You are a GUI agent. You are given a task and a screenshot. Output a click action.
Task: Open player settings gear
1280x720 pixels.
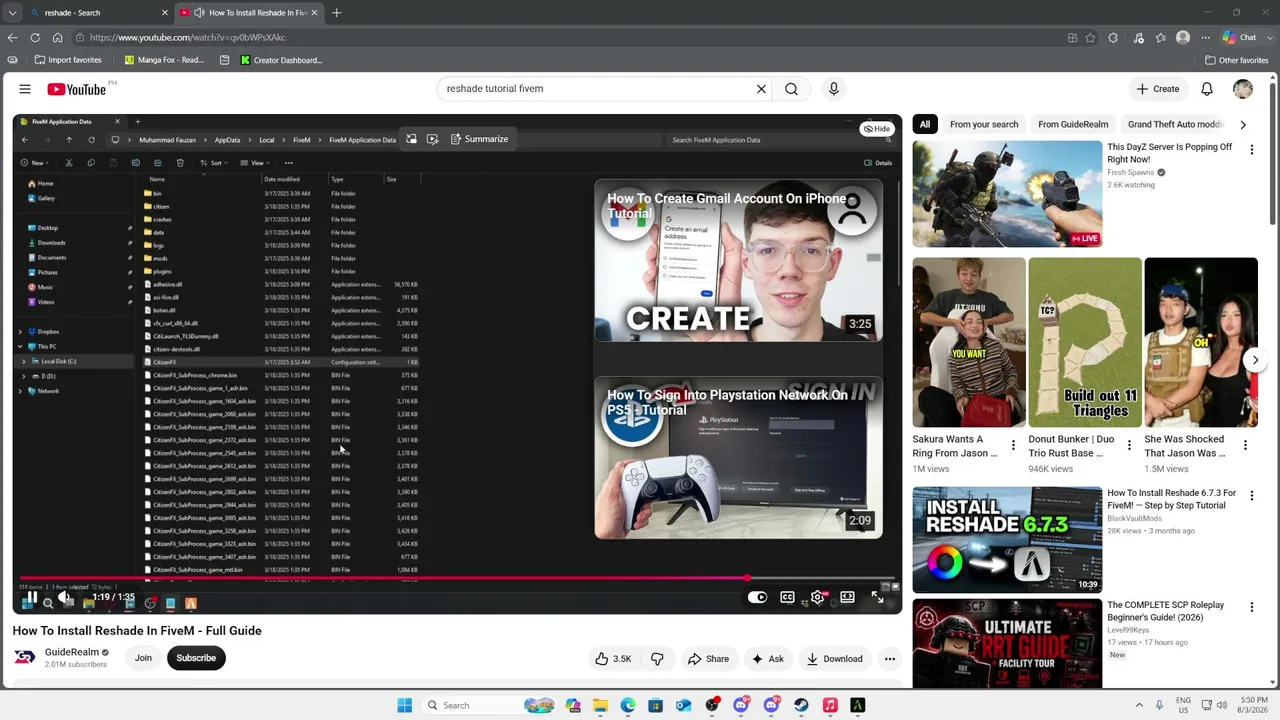point(817,597)
